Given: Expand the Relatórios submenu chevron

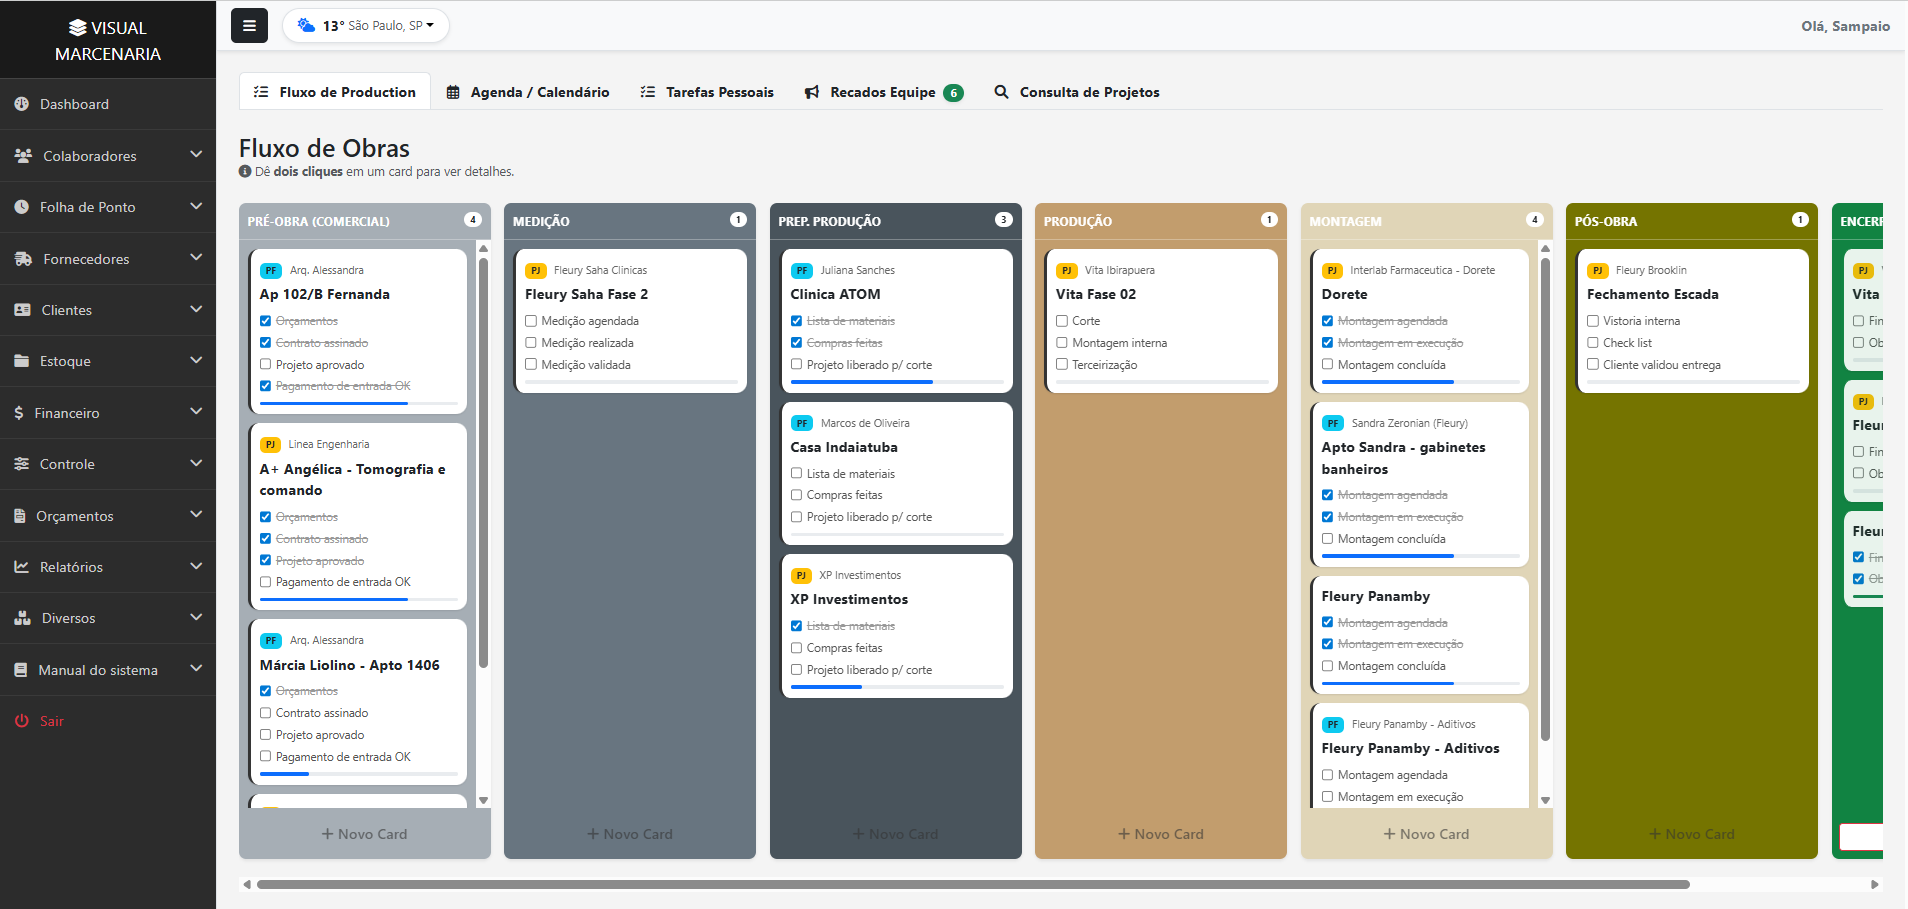Looking at the screenshot, I should tap(196, 566).
